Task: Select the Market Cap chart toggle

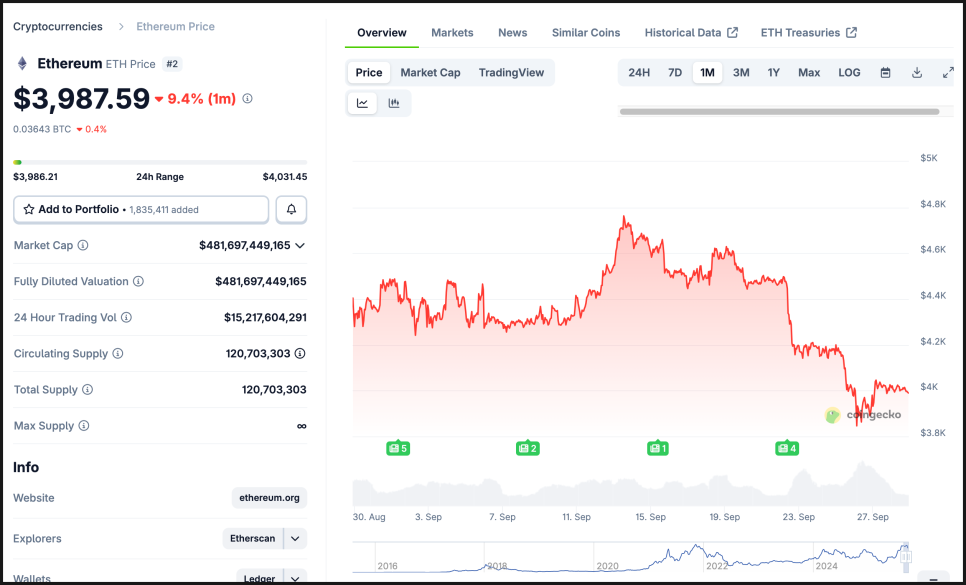Action: [x=431, y=73]
